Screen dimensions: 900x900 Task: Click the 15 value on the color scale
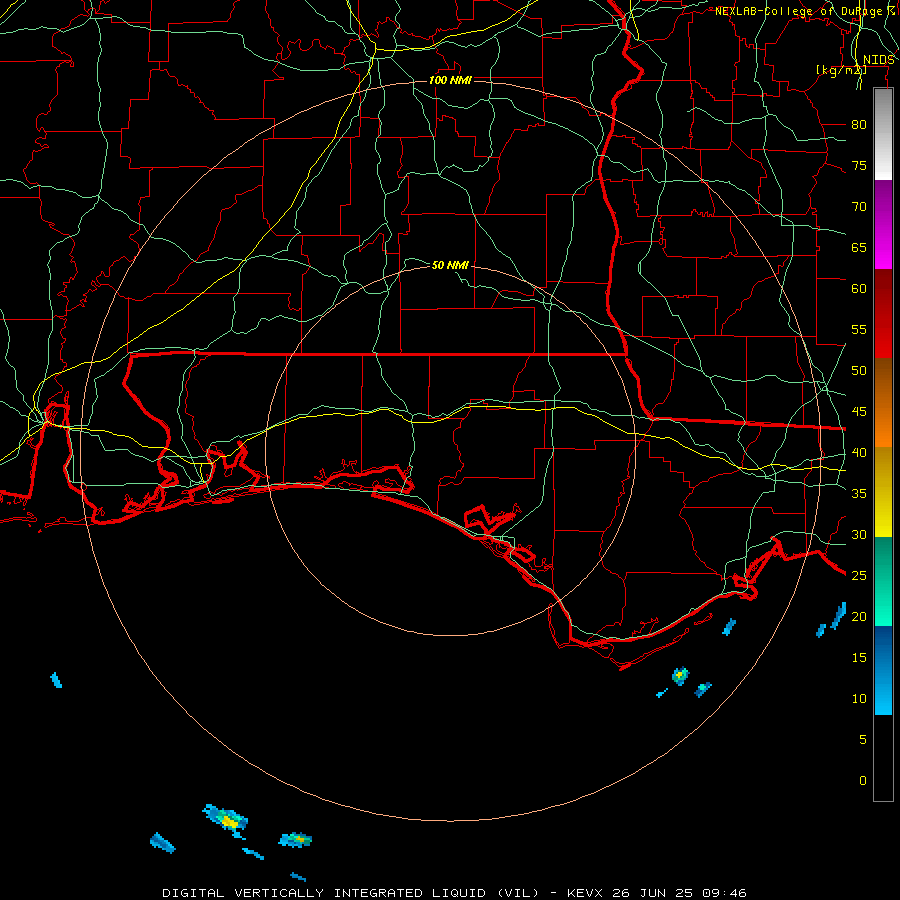(x=859, y=658)
